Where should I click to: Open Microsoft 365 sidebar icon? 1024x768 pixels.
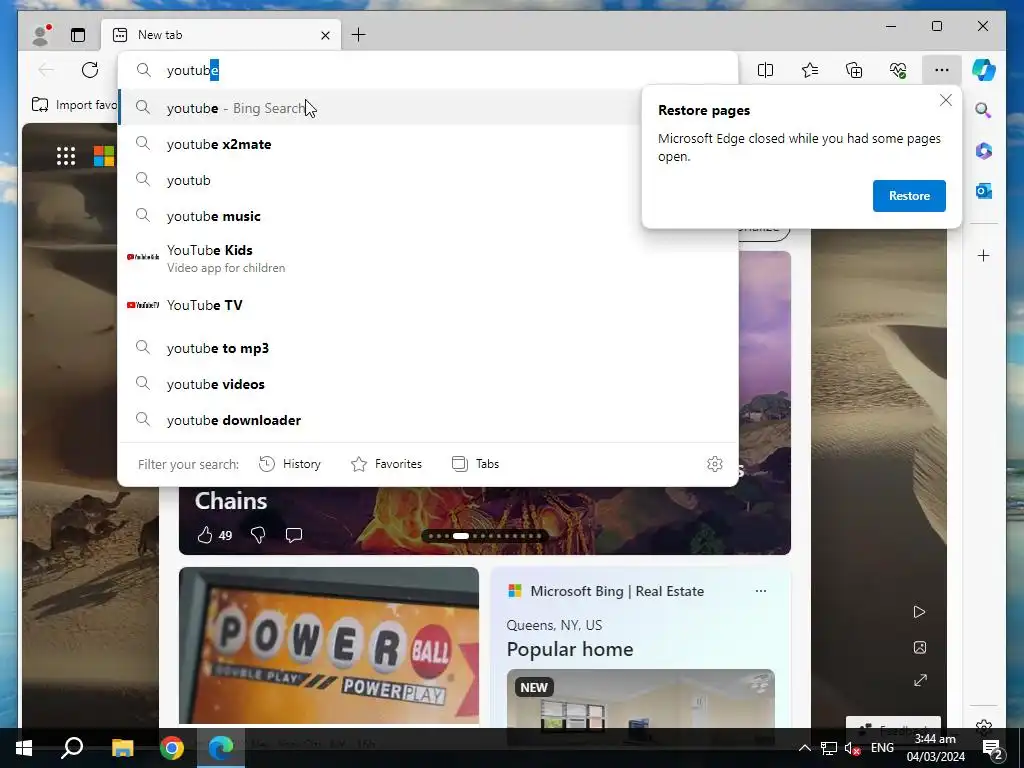[x=984, y=151]
